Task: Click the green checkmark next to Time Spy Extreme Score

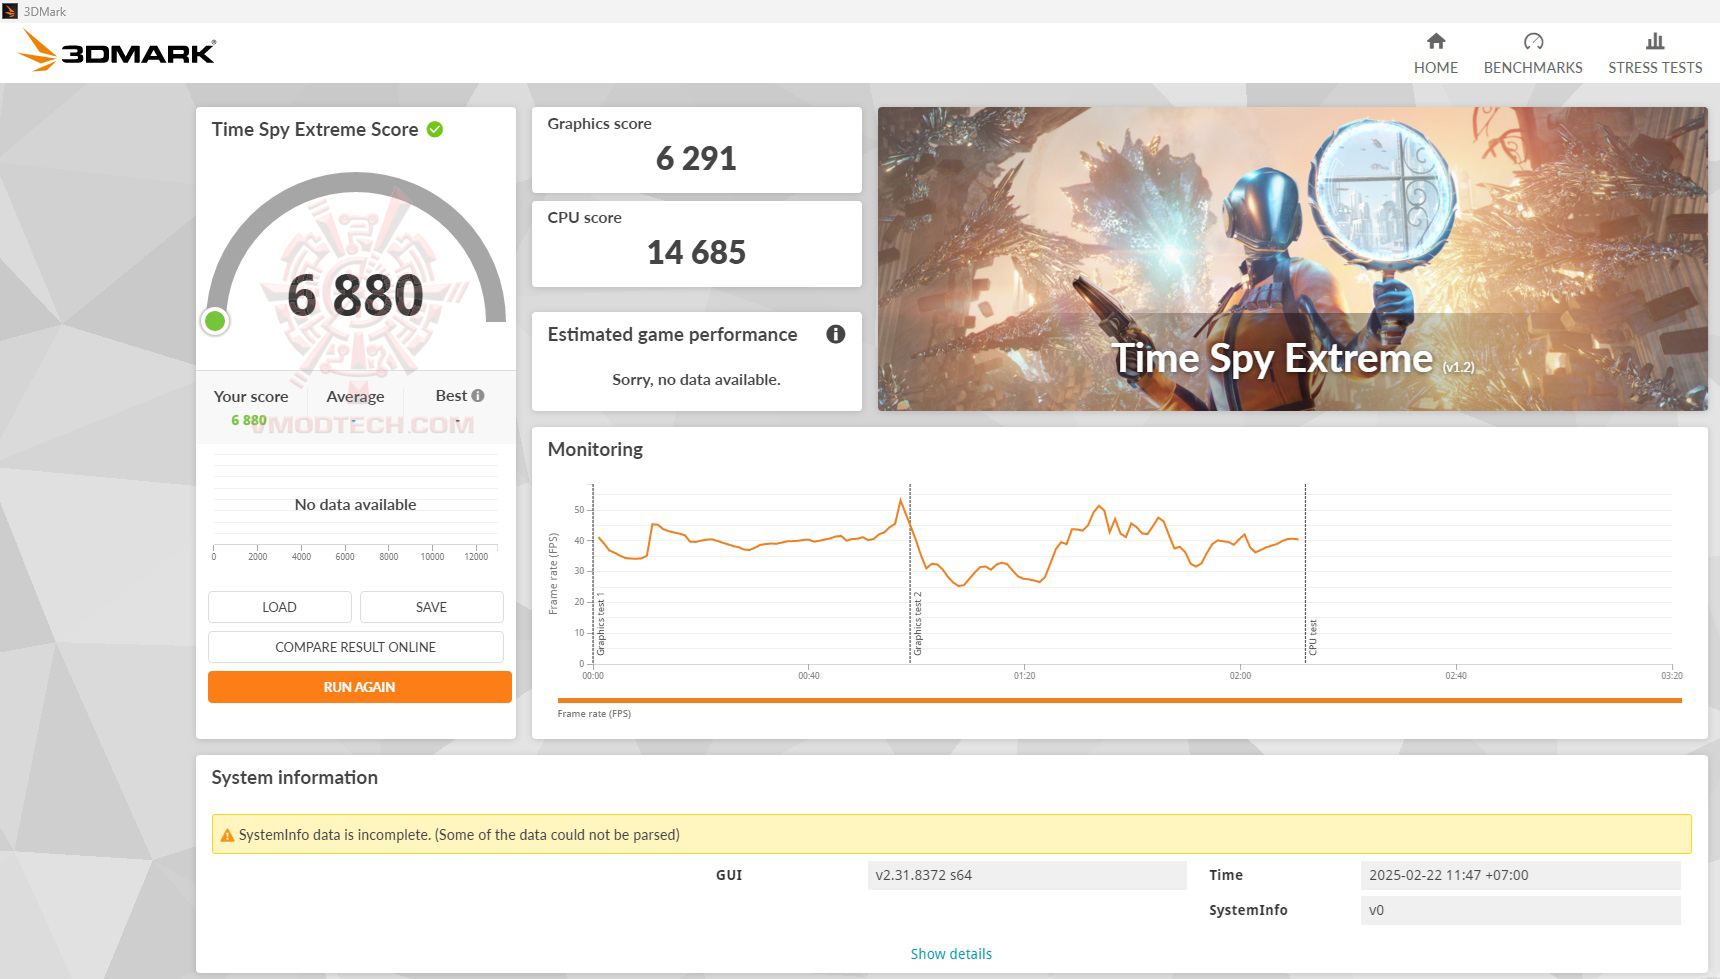Action: (434, 129)
